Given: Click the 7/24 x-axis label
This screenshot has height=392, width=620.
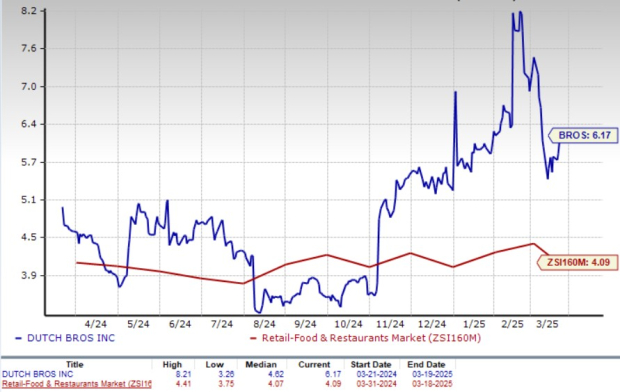Looking at the screenshot, I should [222, 324].
